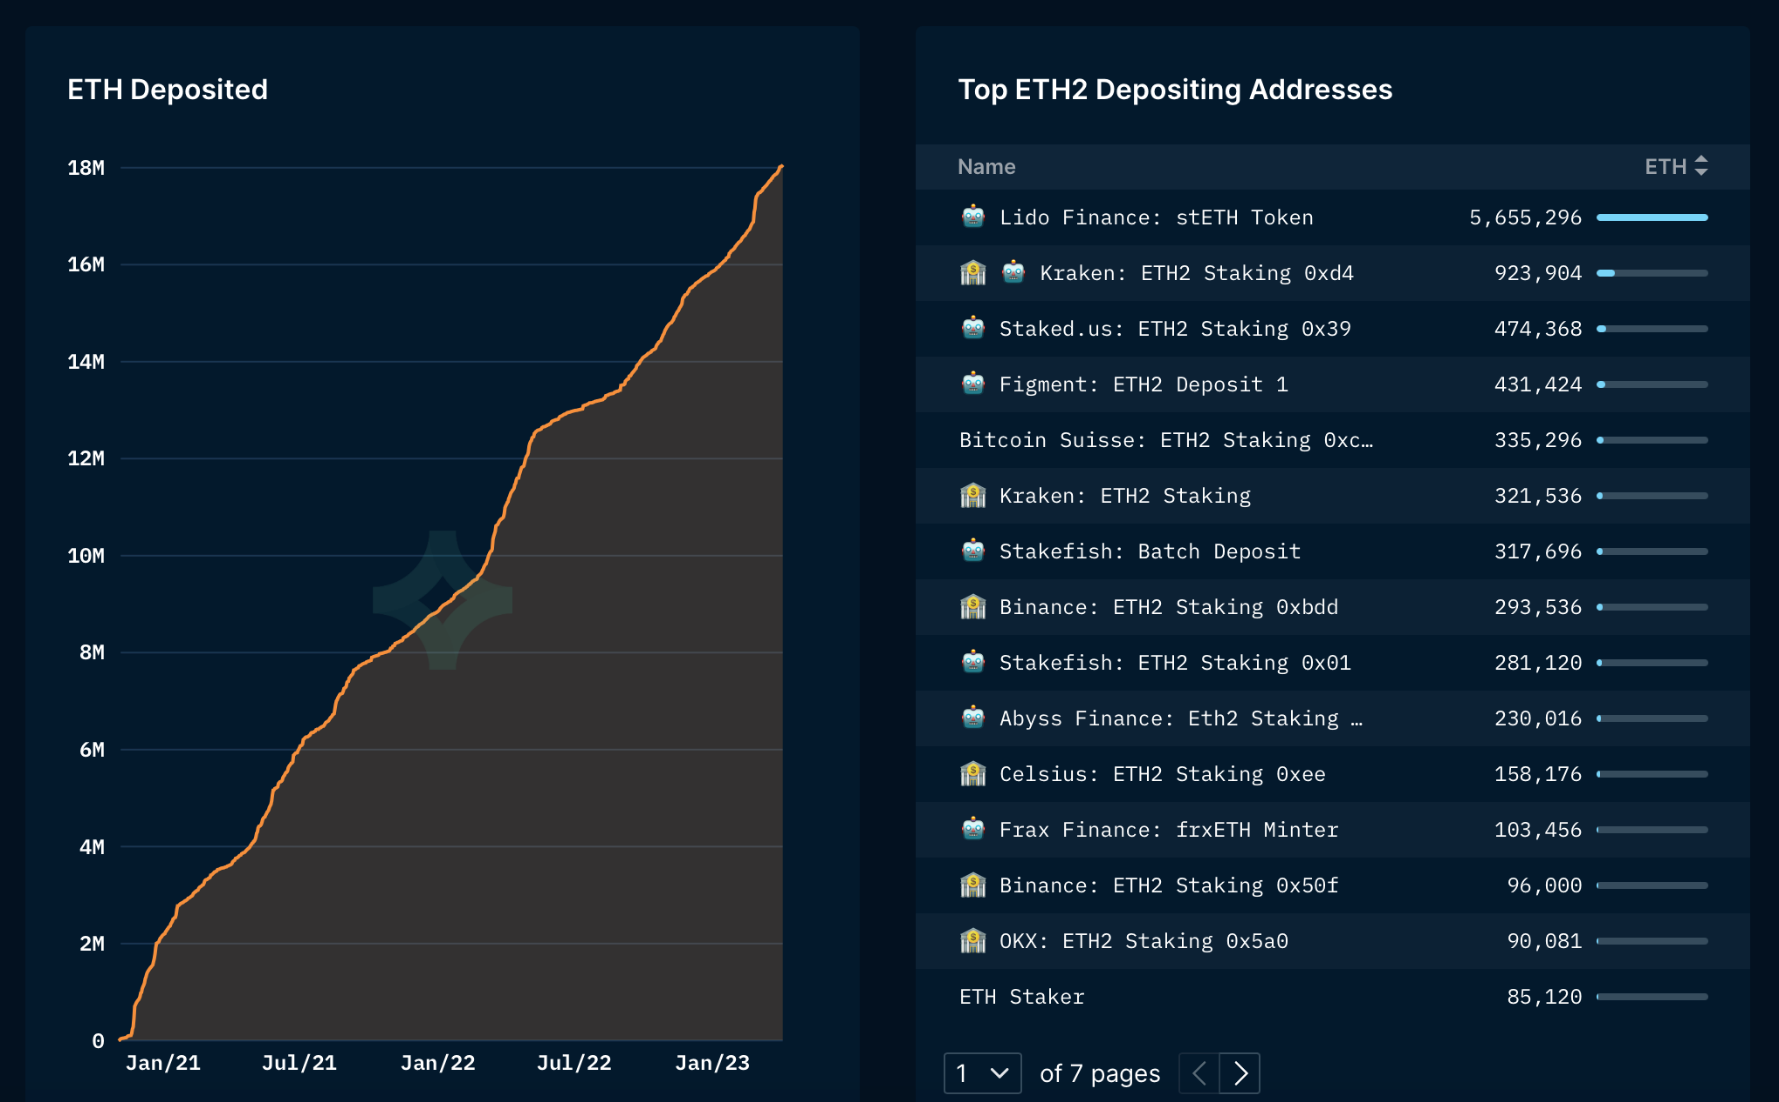The image size is (1779, 1102).
Task: Open Staked.us: ETH2 Staking 0x39 entry
Action: coord(1175,329)
